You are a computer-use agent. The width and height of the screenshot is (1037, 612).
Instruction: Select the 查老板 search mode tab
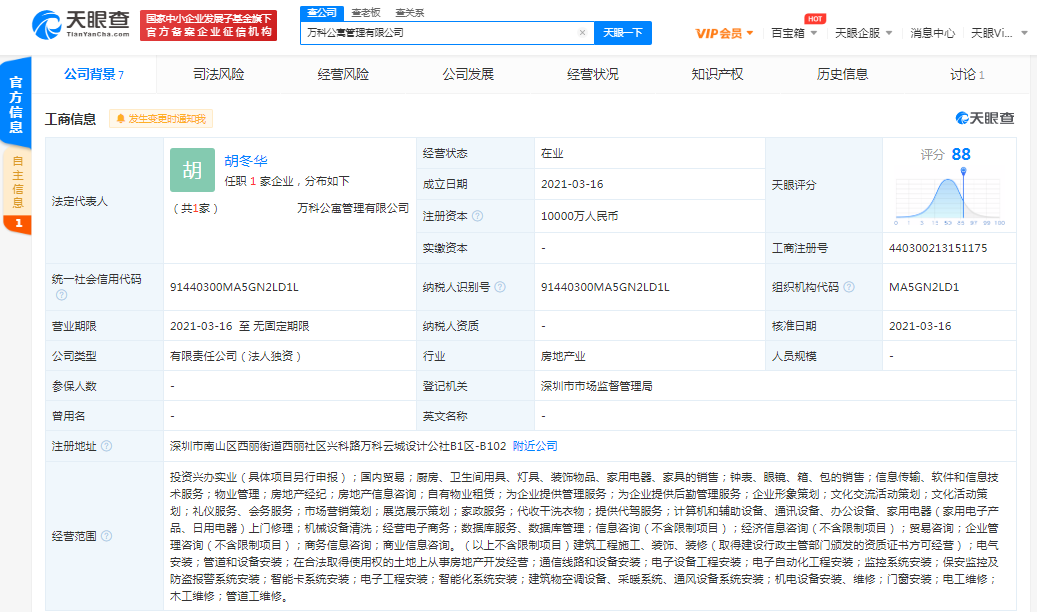pyautogui.click(x=365, y=13)
